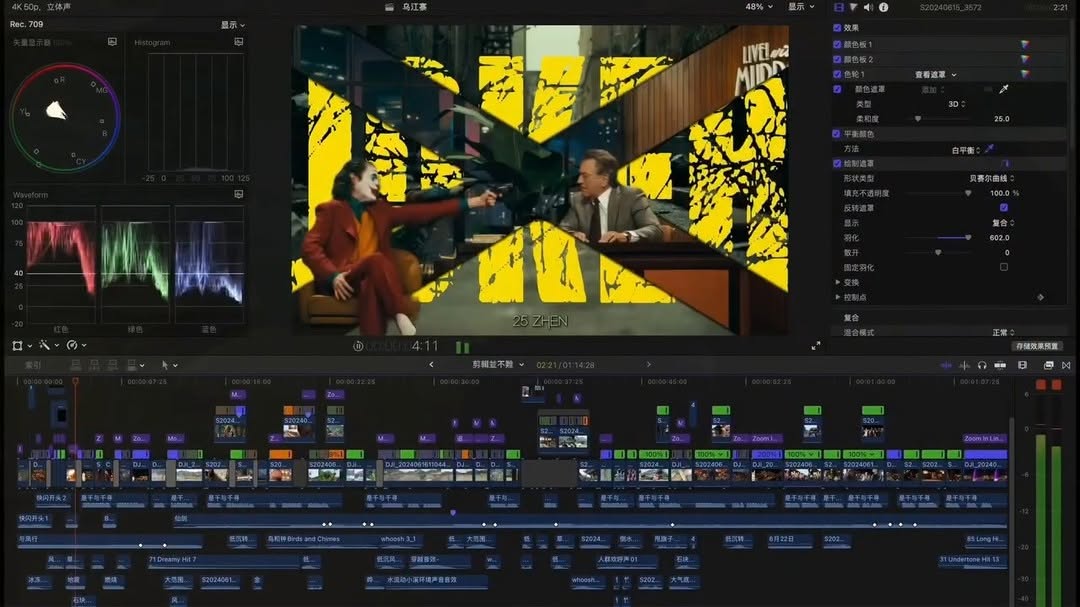Viewport: 1080px width, 607px height.
Task: Click the append clip timeline button
Action: [x=112, y=365]
